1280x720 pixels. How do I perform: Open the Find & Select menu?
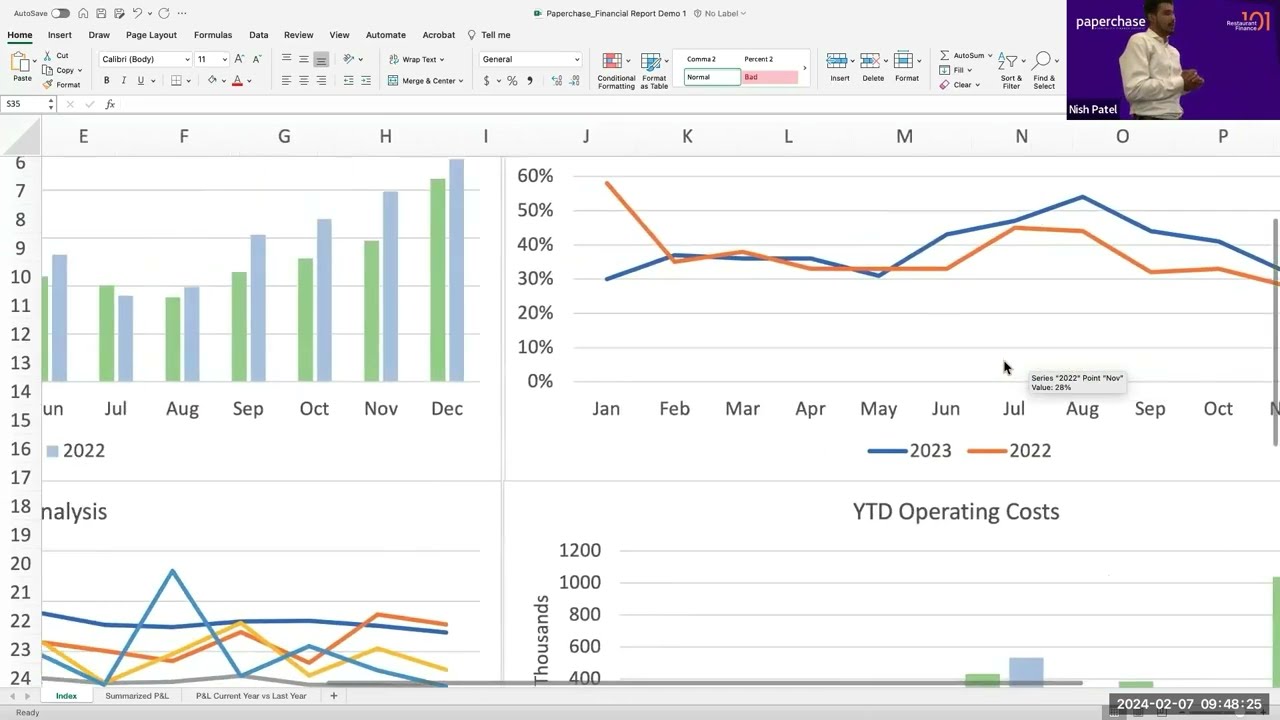coord(1044,70)
